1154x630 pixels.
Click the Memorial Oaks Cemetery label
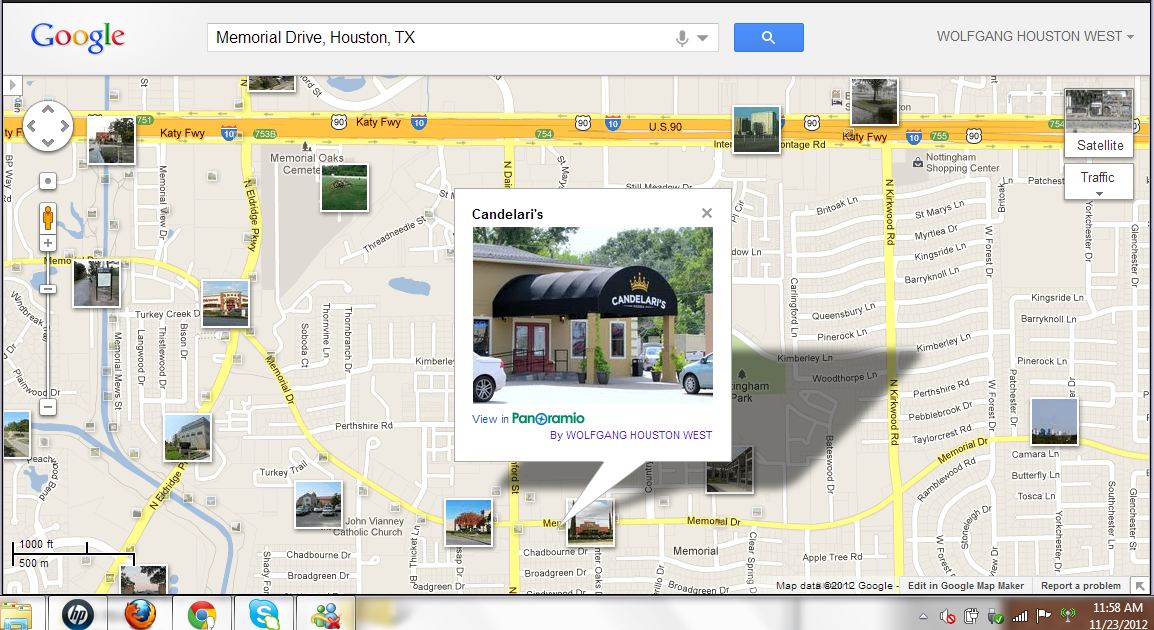[x=306, y=163]
